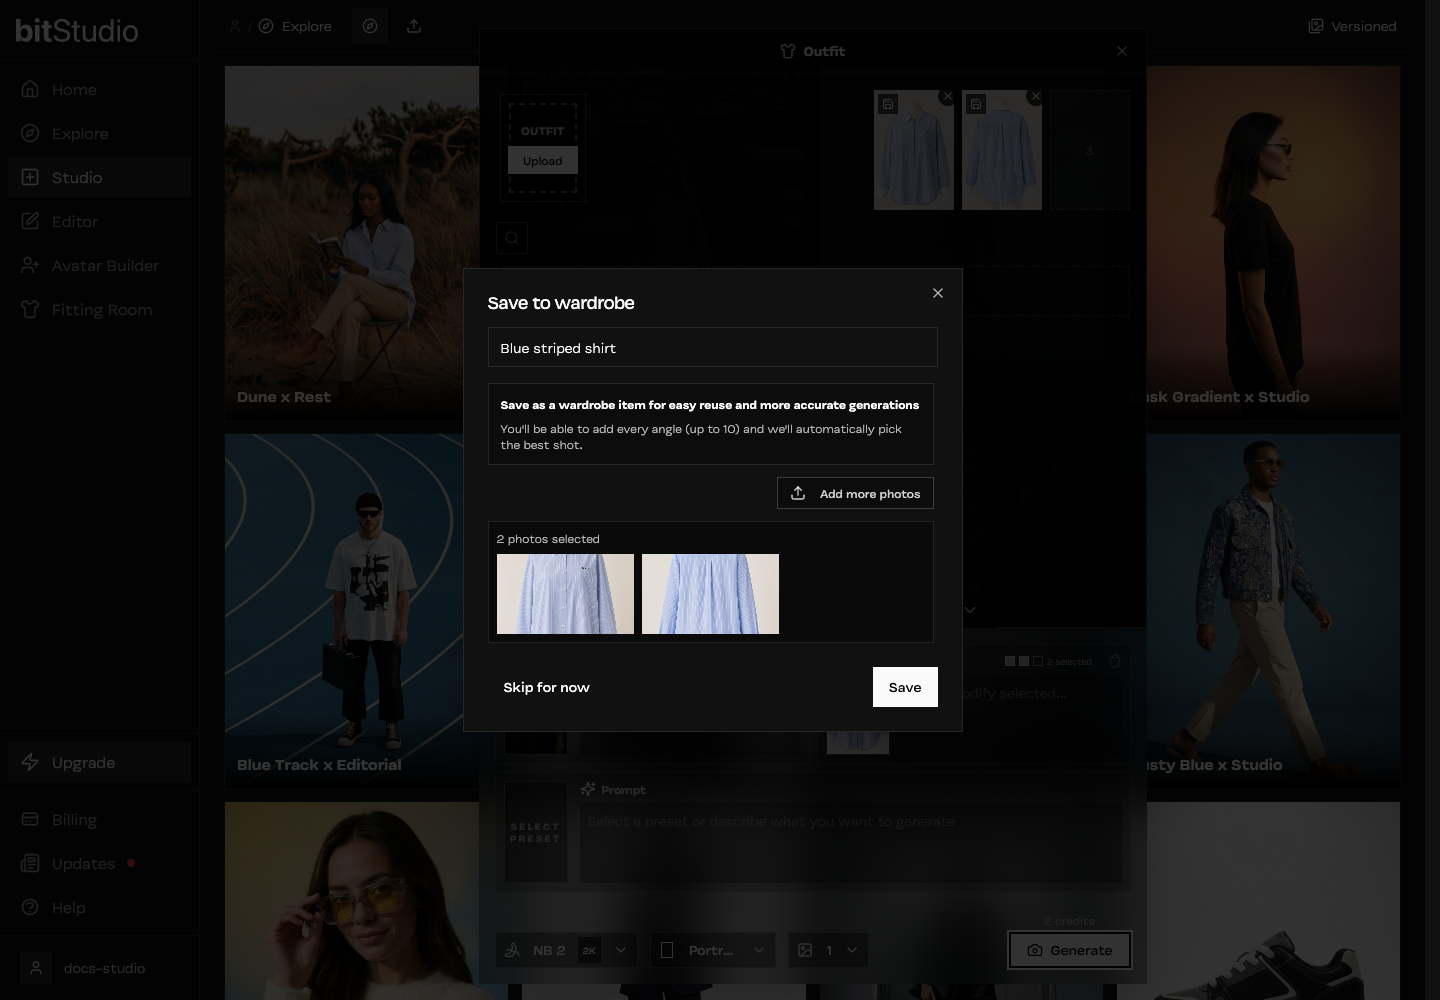
Task: Open Editor in the sidebar
Action: tap(99, 221)
